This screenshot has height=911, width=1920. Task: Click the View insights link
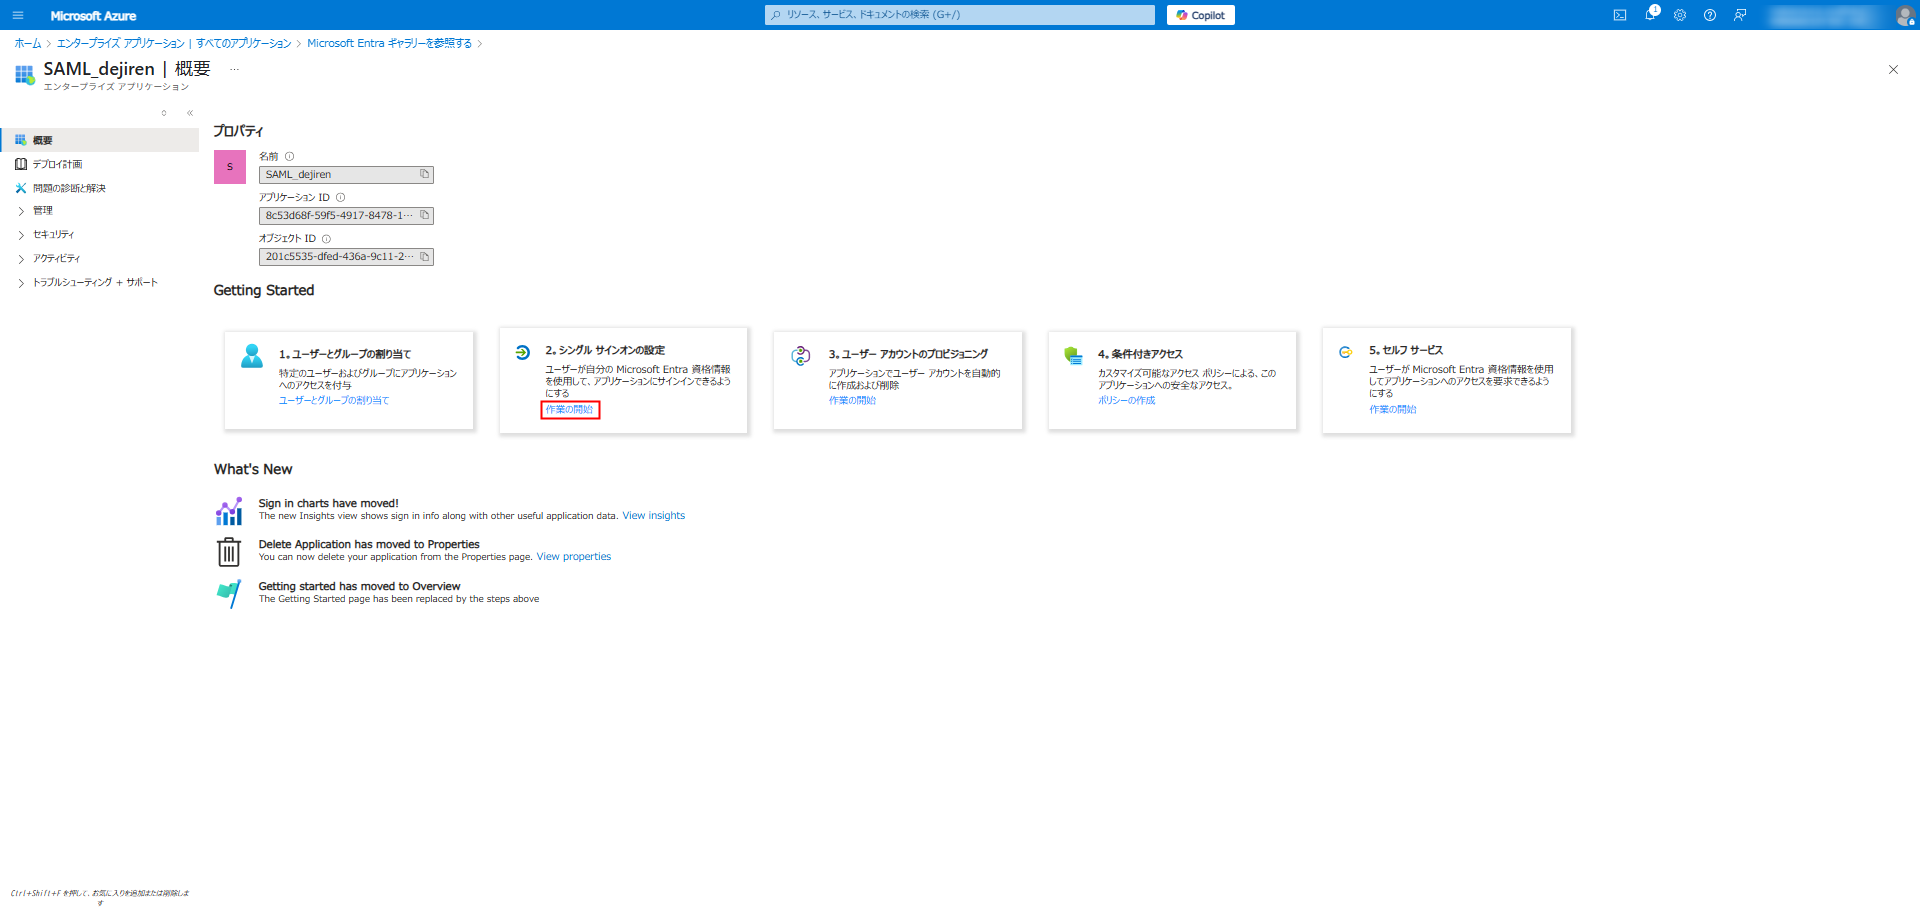tap(654, 516)
